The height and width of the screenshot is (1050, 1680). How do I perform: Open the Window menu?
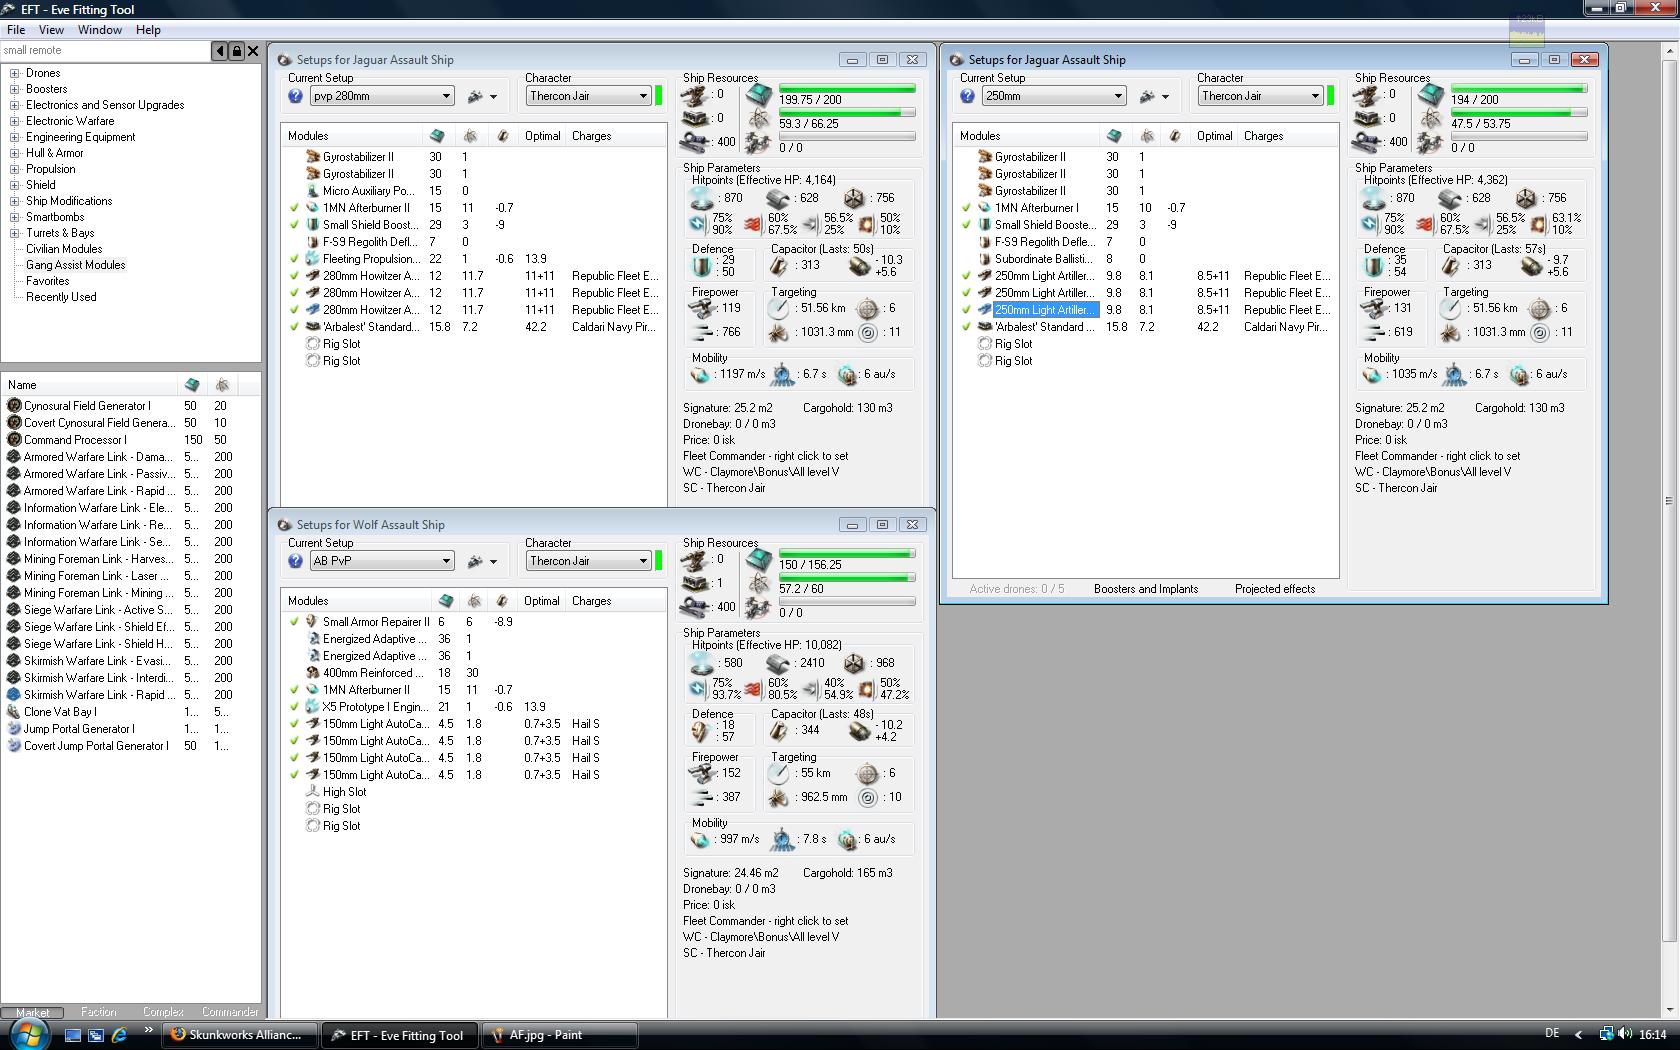(100, 30)
